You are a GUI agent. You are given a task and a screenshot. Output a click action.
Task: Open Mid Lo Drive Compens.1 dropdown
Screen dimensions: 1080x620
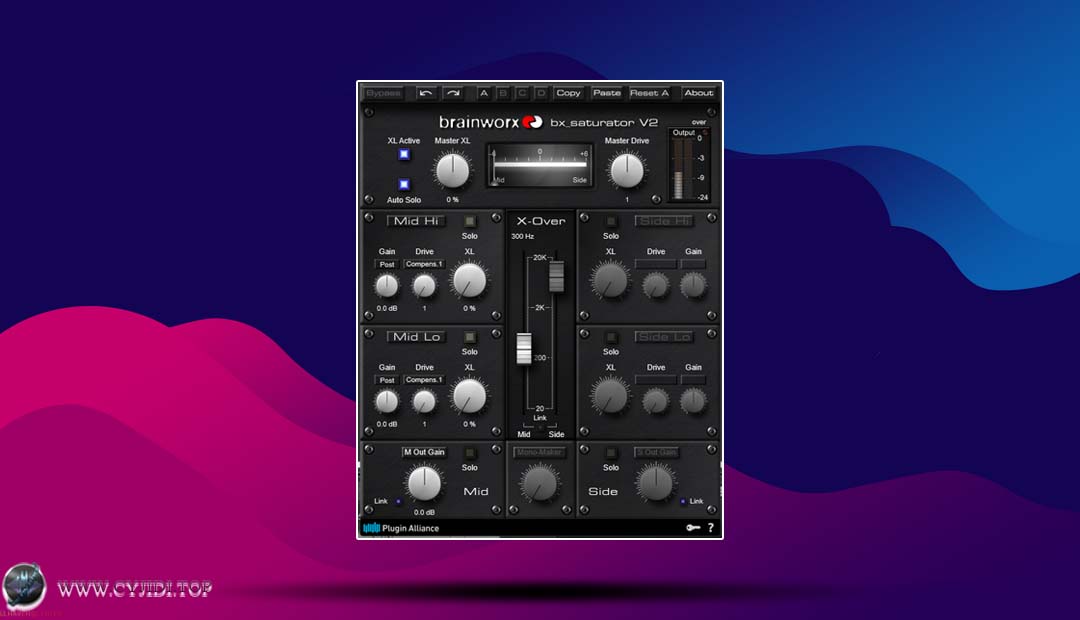click(x=424, y=380)
